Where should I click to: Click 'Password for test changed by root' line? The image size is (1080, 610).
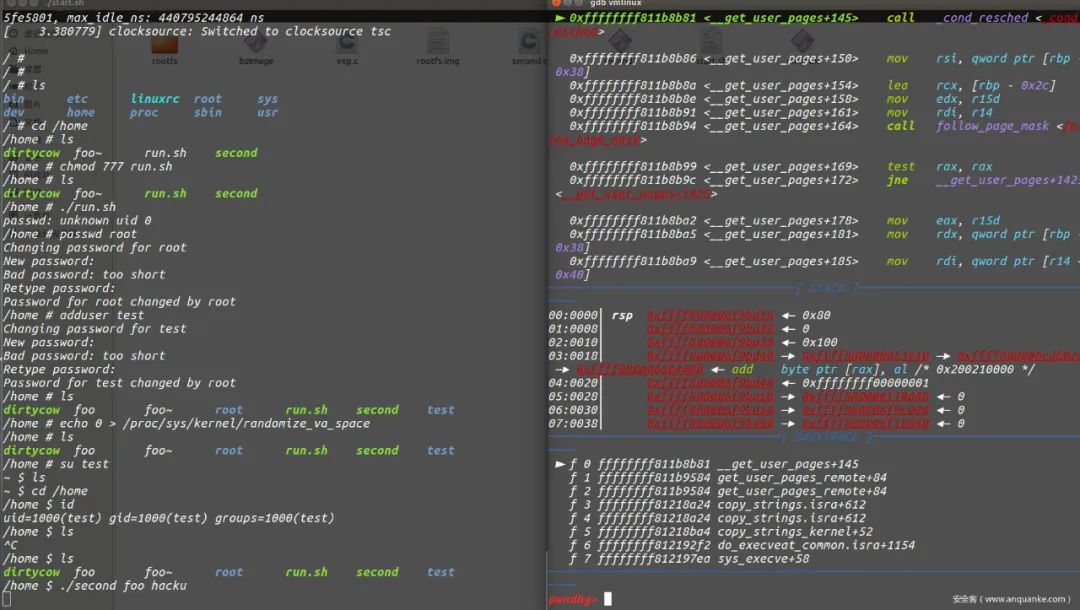[120, 383]
